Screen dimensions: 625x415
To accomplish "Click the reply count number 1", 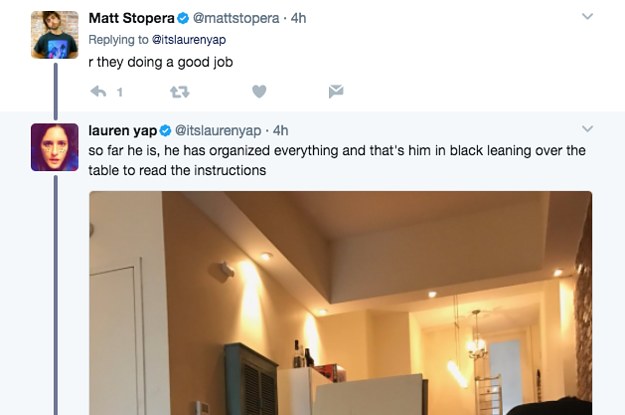I will click(120, 92).
